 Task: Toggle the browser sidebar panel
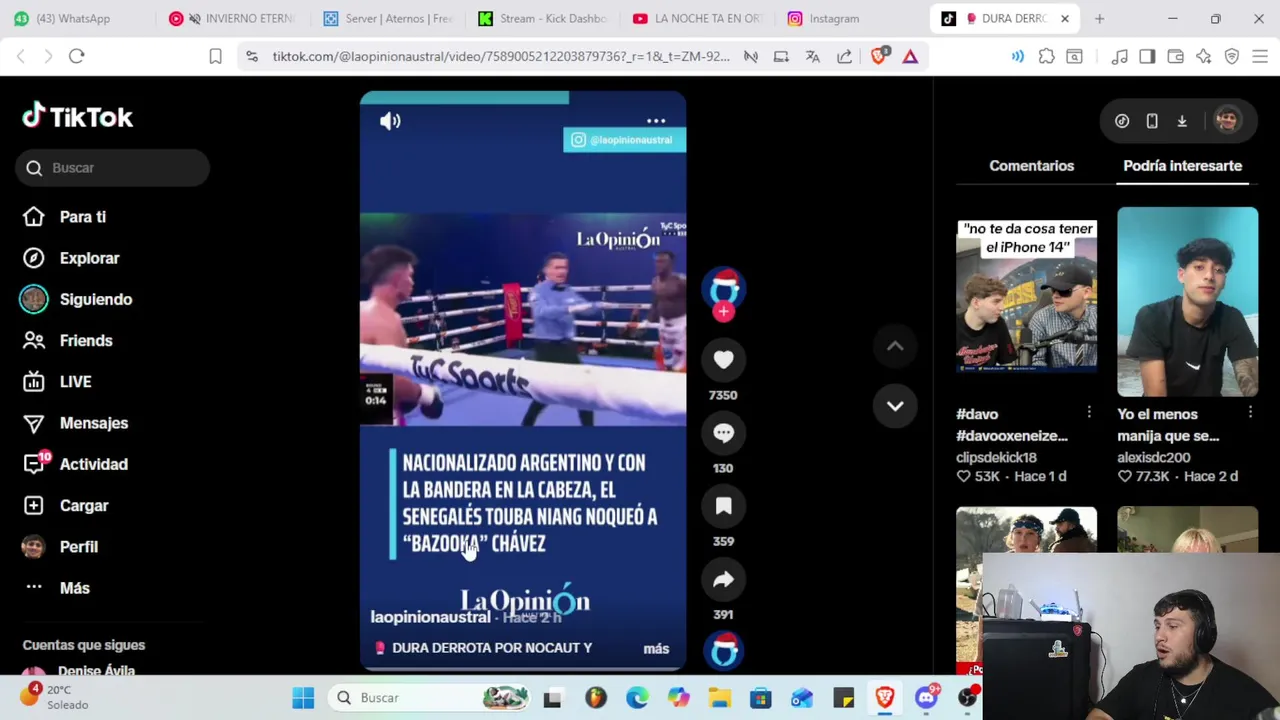click(x=1147, y=57)
